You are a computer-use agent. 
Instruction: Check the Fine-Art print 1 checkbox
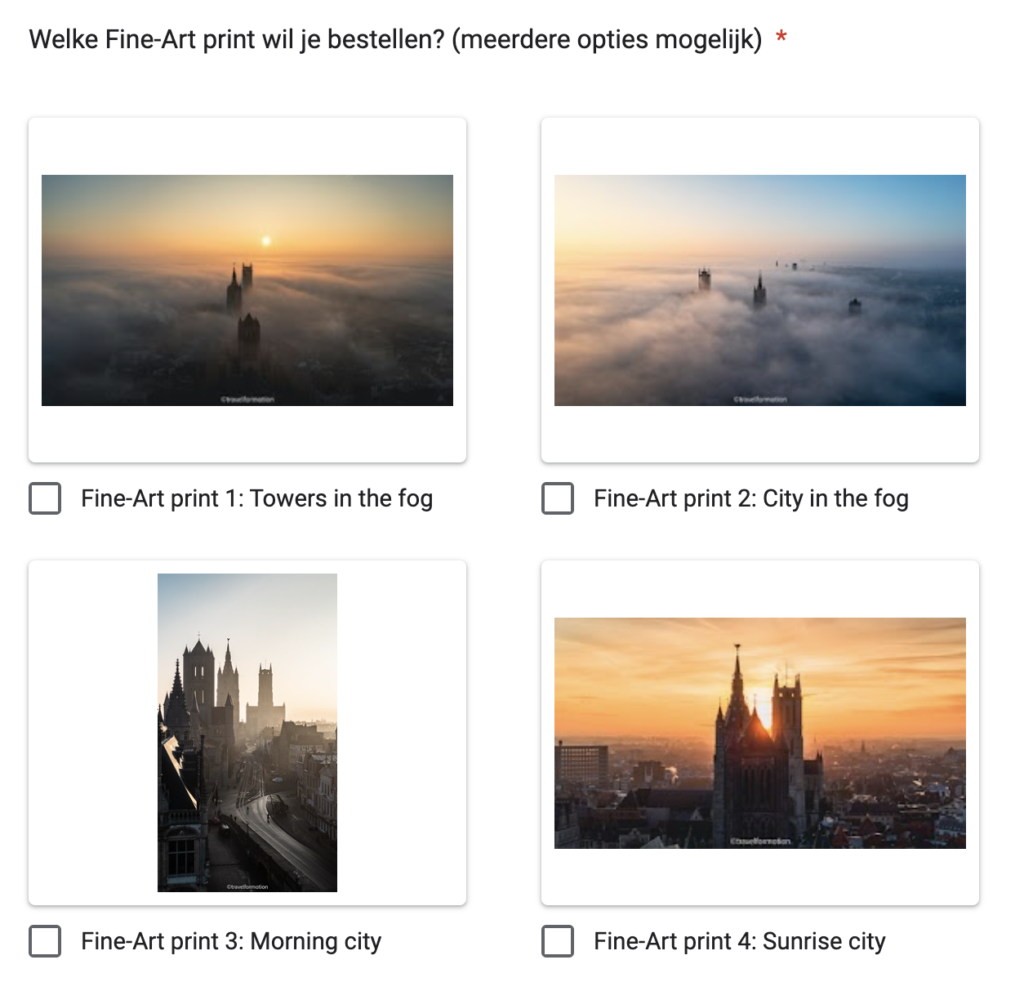tap(45, 498)
